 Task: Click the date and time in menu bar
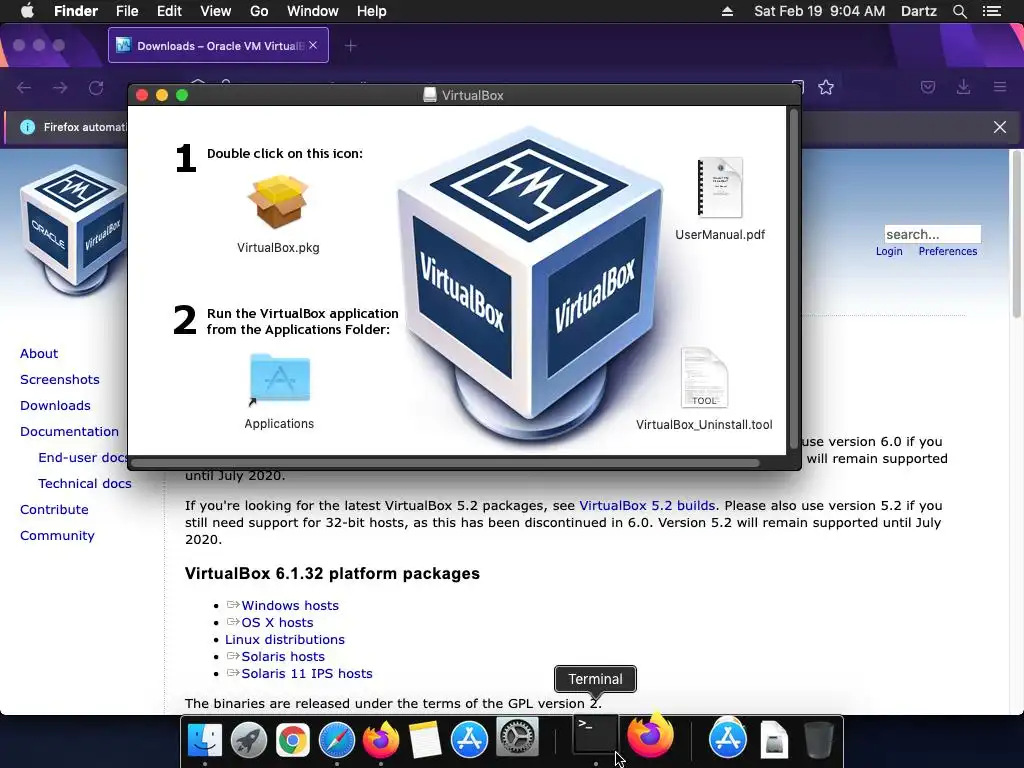820,11
